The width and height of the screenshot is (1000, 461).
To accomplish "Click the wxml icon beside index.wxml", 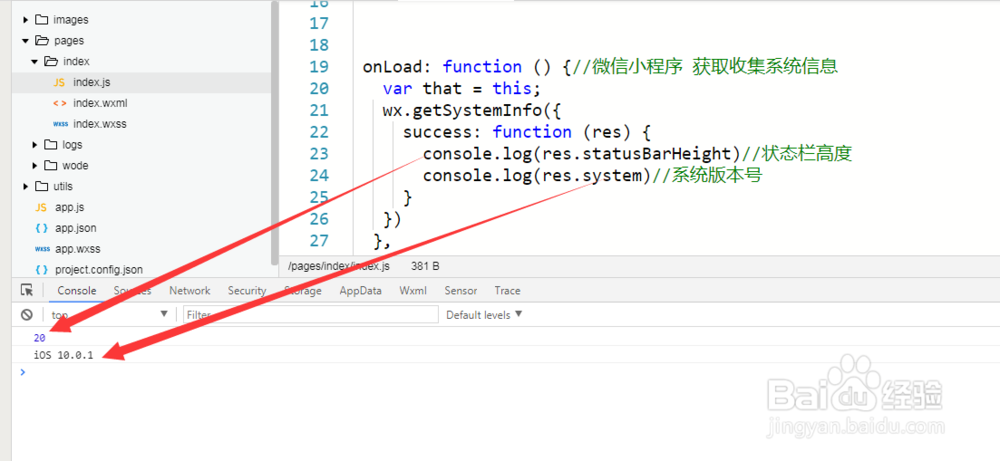I will (x=59, y=103).
